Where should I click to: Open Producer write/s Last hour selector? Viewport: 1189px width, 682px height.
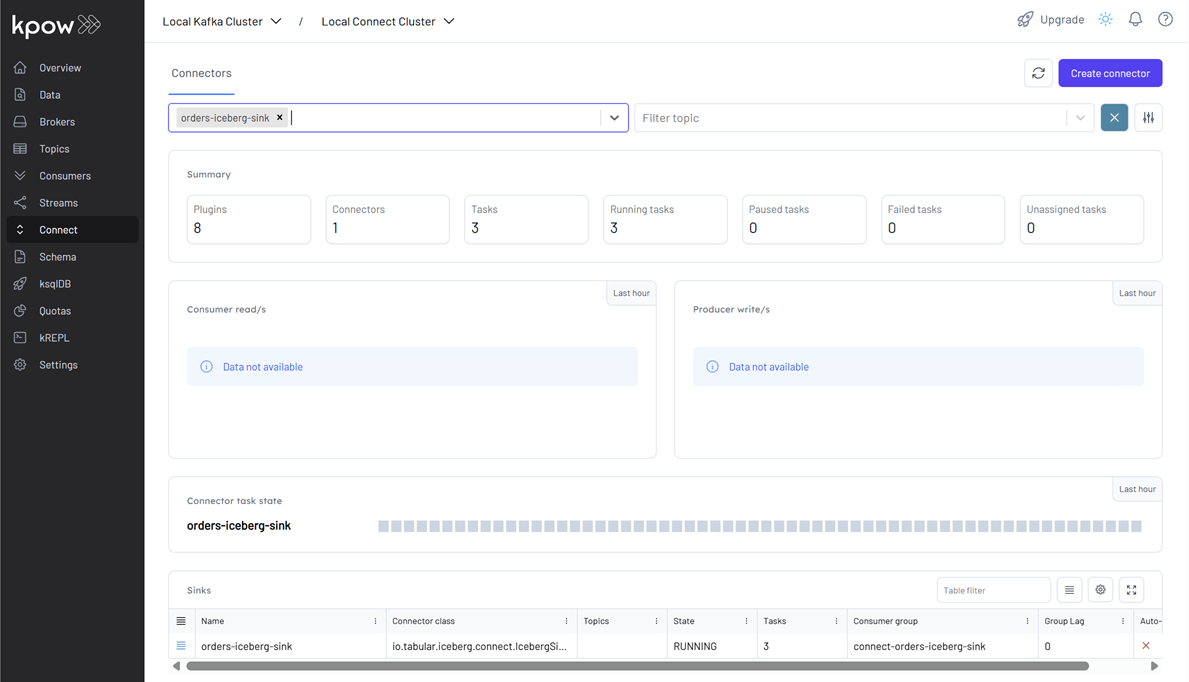1137,293
